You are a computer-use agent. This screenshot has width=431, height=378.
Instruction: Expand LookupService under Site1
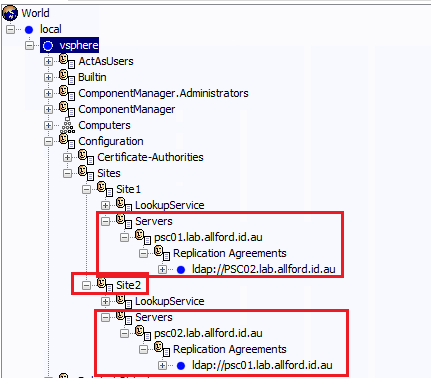[x=105, y=205]
